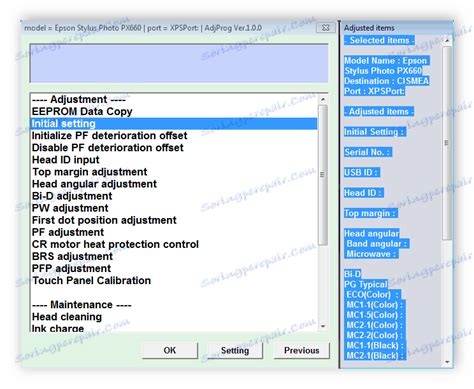Click the adjustment list scroll up arrow
This screenshot has height=389, width=474.
[323, 99]
